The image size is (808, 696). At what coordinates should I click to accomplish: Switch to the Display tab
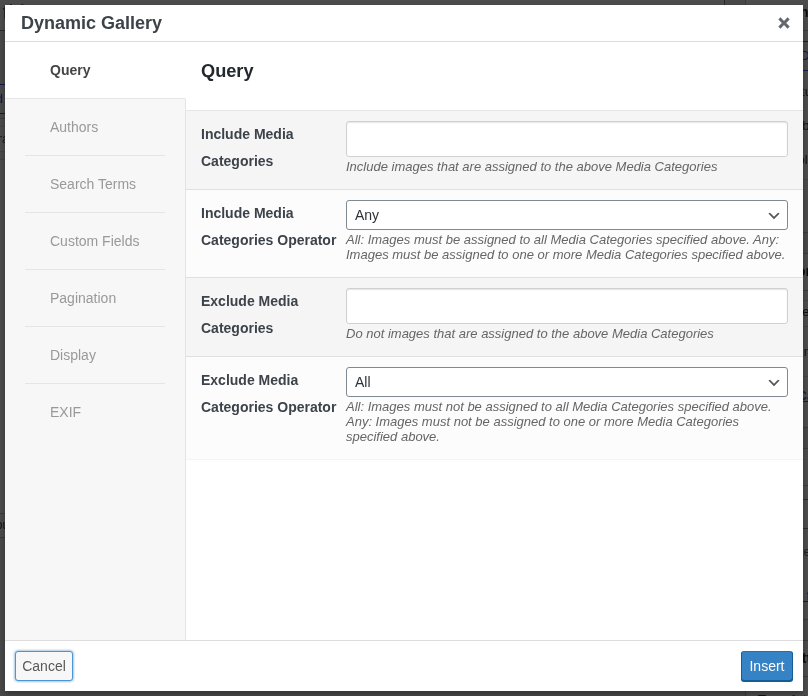(75, 355)
